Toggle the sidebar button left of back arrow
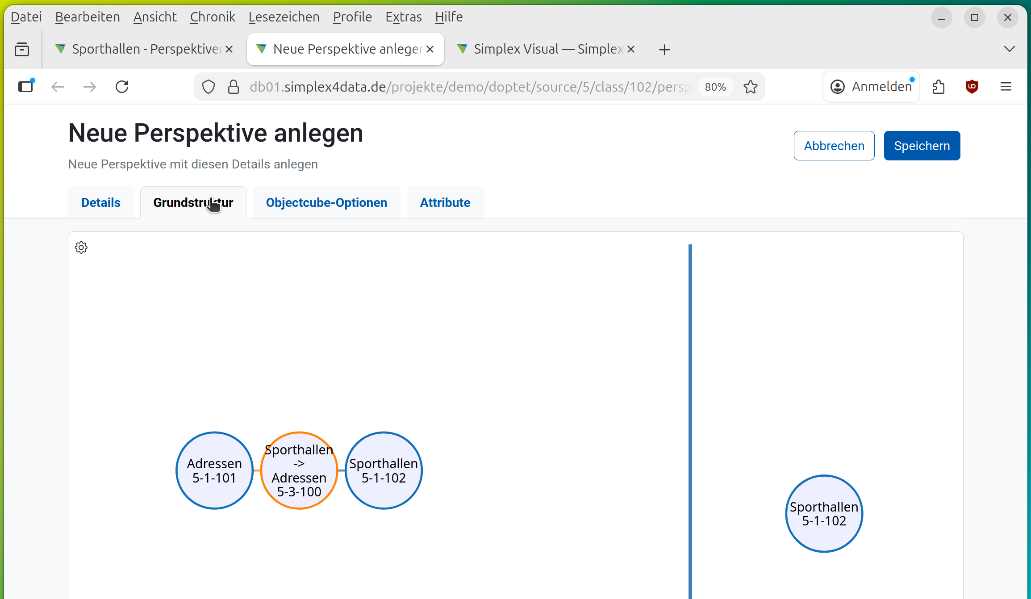Screen dimensions: 1031x599 coord(26,87)
